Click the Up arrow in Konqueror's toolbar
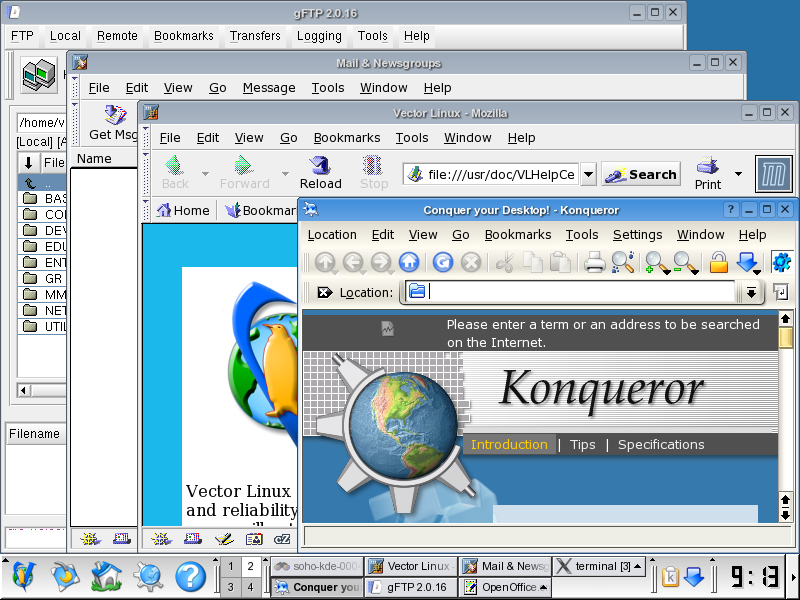 (x=325, y=263)
